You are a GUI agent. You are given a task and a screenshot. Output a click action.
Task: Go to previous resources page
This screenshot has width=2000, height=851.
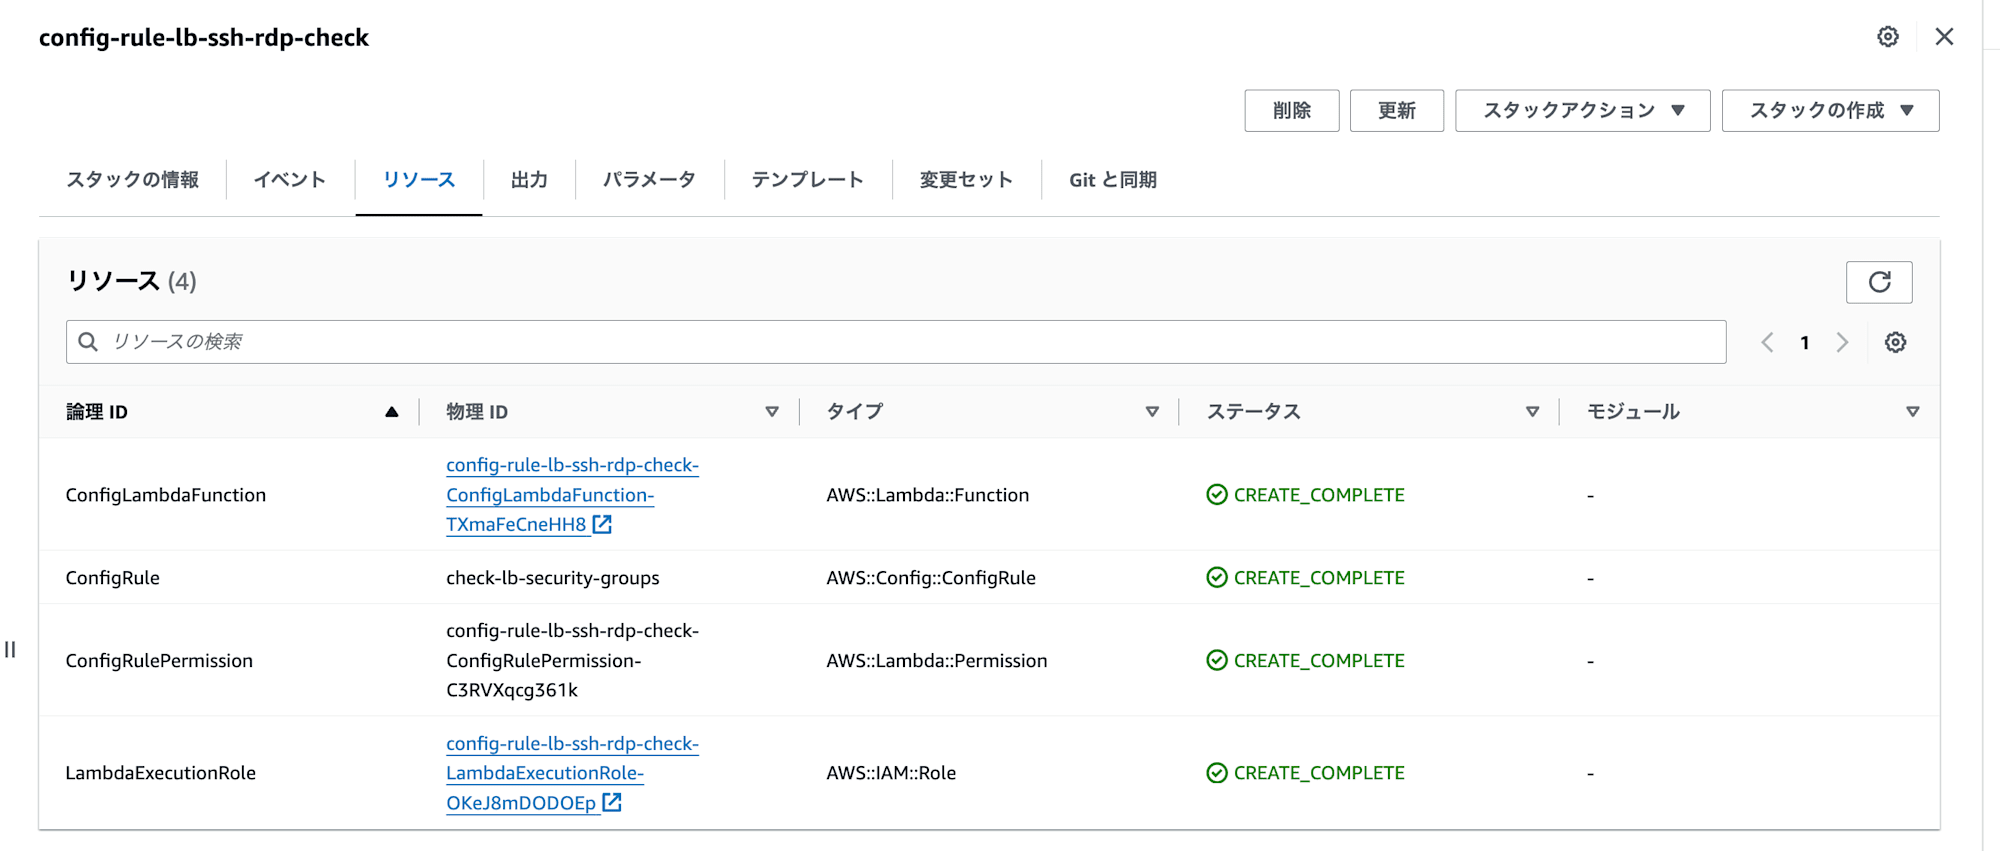pos(1767,342)
